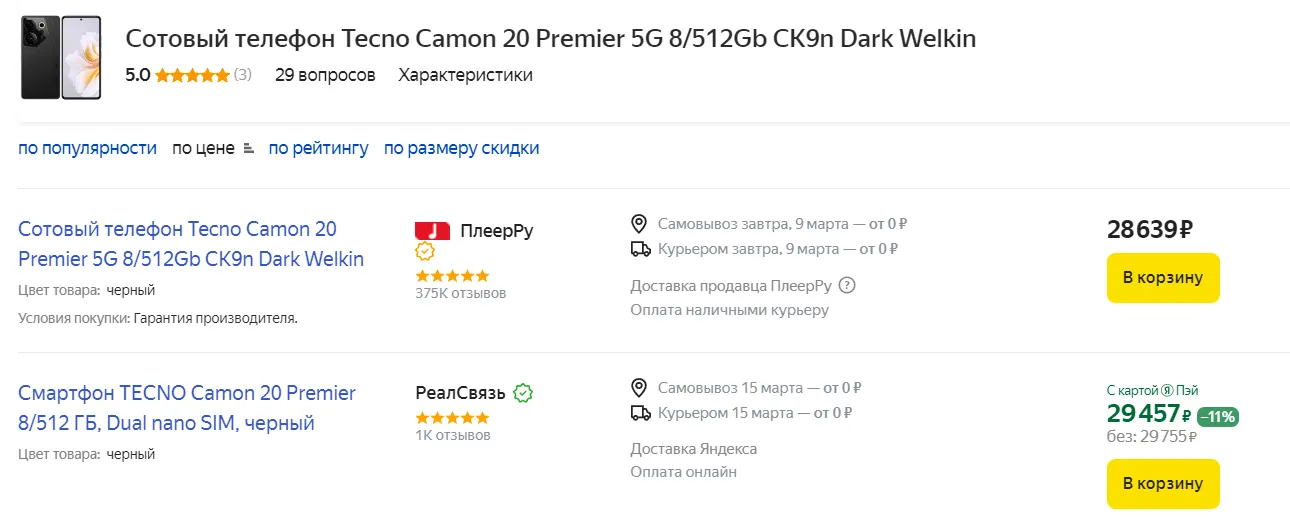Viewport: 1290px width, 523px height.
Task: Open the Характеристики link
Action: point(465,75)
